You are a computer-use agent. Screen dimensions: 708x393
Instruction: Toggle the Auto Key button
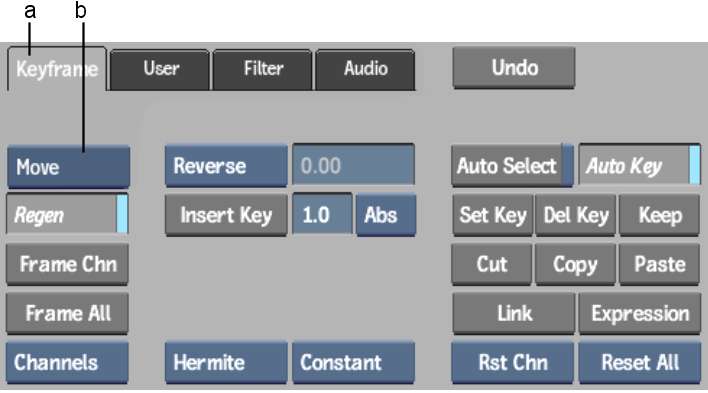coord(639,165)
